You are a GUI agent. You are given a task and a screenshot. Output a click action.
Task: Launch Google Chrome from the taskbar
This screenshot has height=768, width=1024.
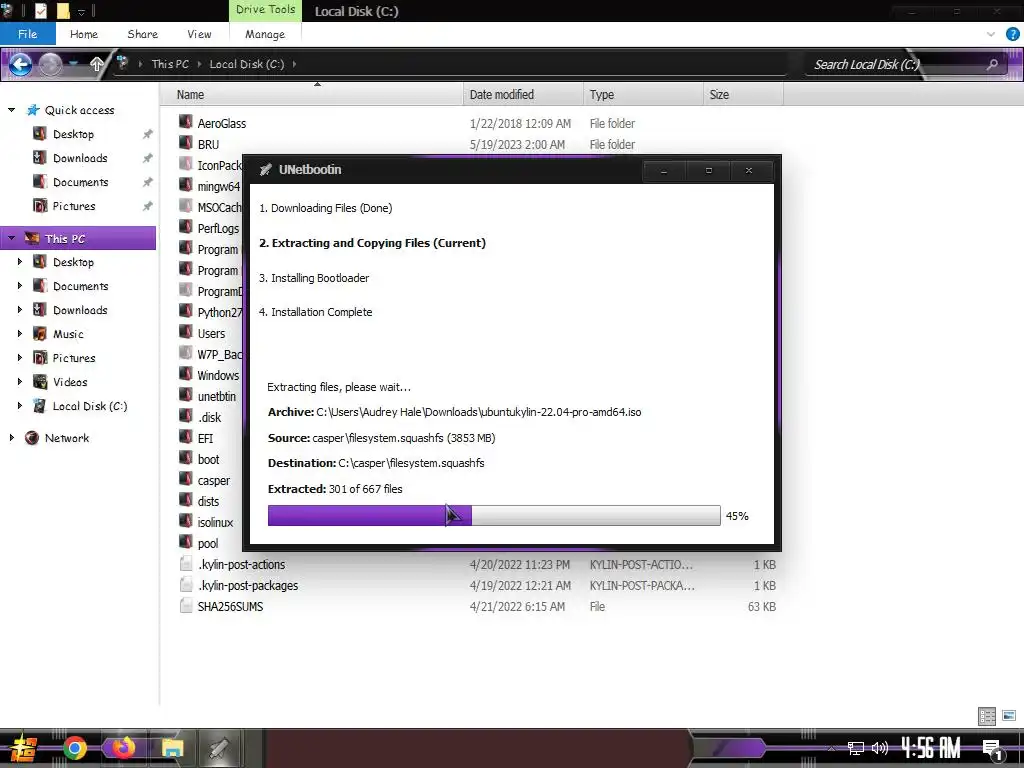74,748
